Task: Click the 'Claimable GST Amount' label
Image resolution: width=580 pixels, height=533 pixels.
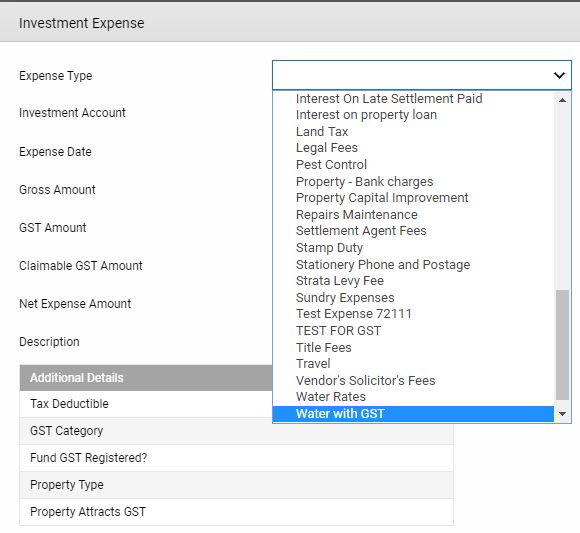Action: [x=81, y=266]
